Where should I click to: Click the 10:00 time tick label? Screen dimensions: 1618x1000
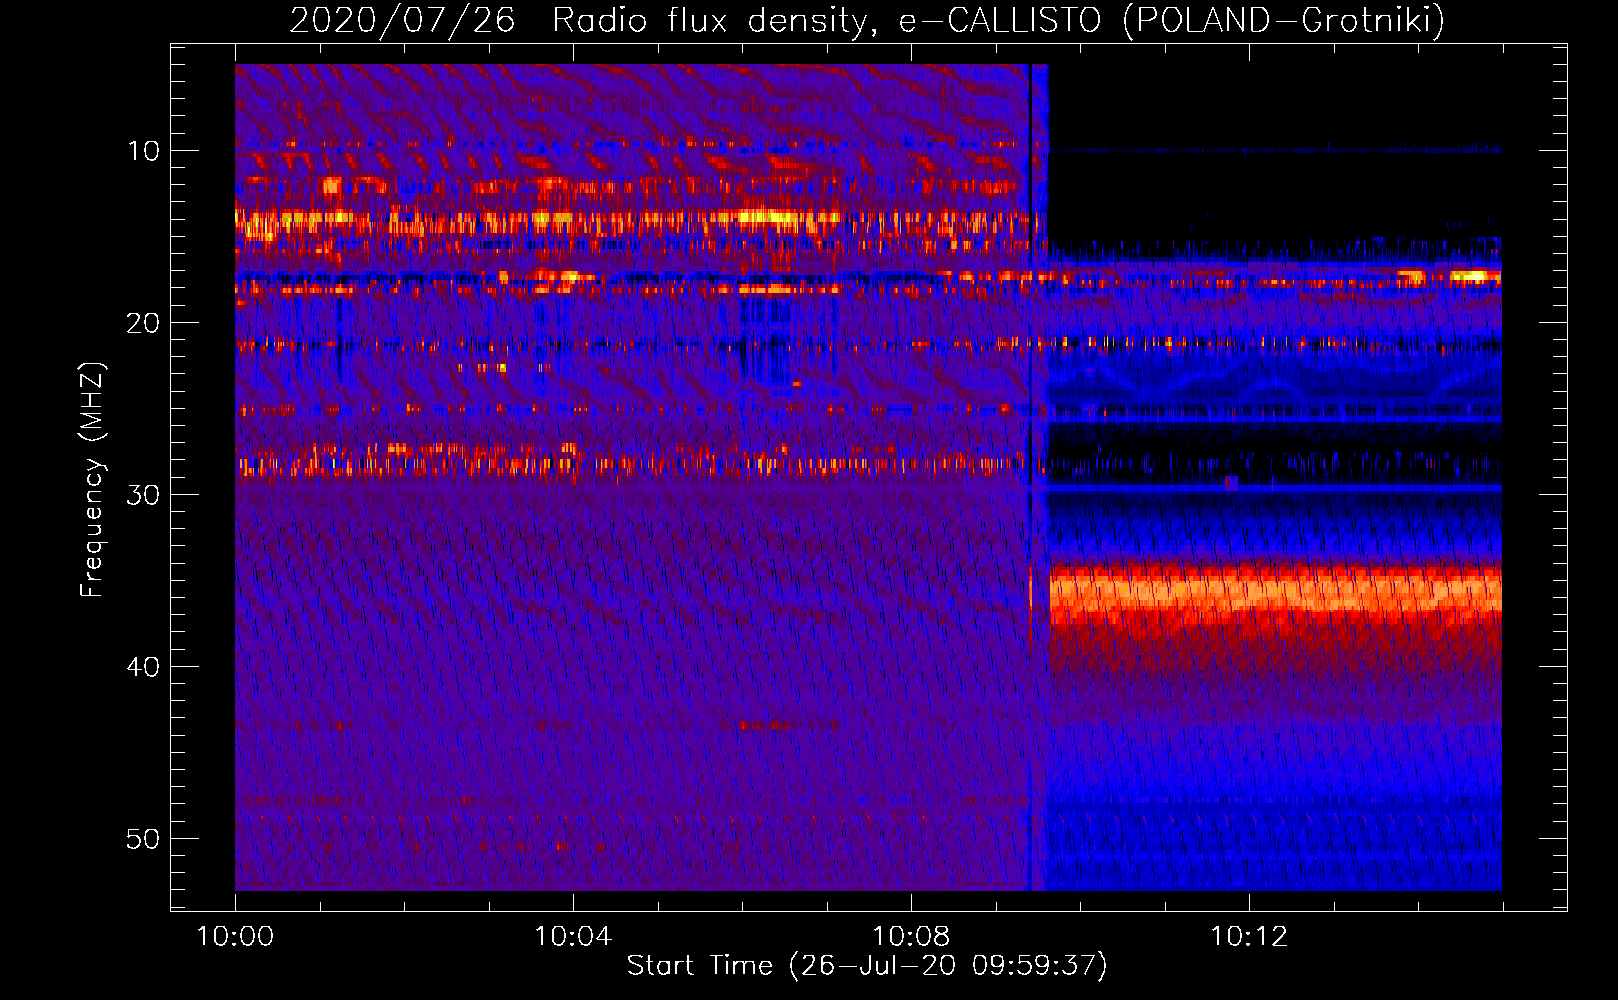[x=235, y=937]
